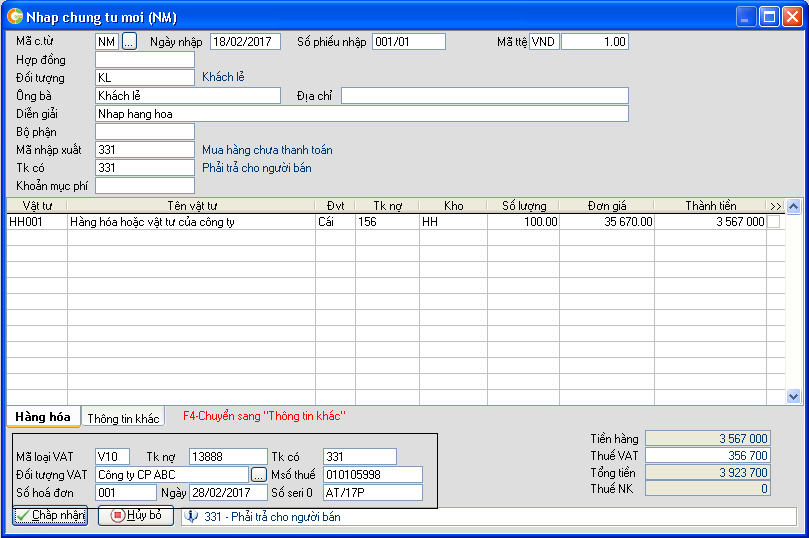Click the Số seri field AT/17P

[x=373, y=493]
